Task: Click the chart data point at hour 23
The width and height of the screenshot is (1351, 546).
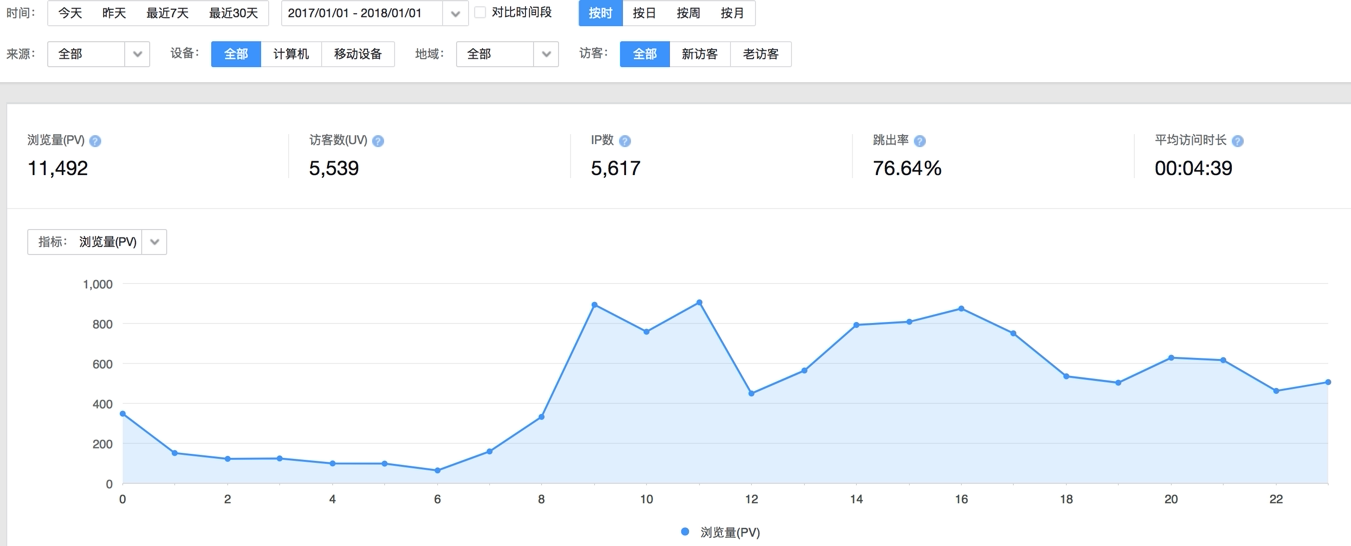Action: tap(1328, 382)
